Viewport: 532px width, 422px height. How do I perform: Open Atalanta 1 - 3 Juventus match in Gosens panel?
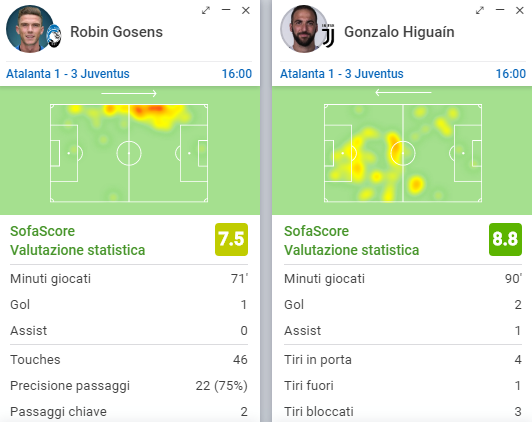click(x=68, y=74)
